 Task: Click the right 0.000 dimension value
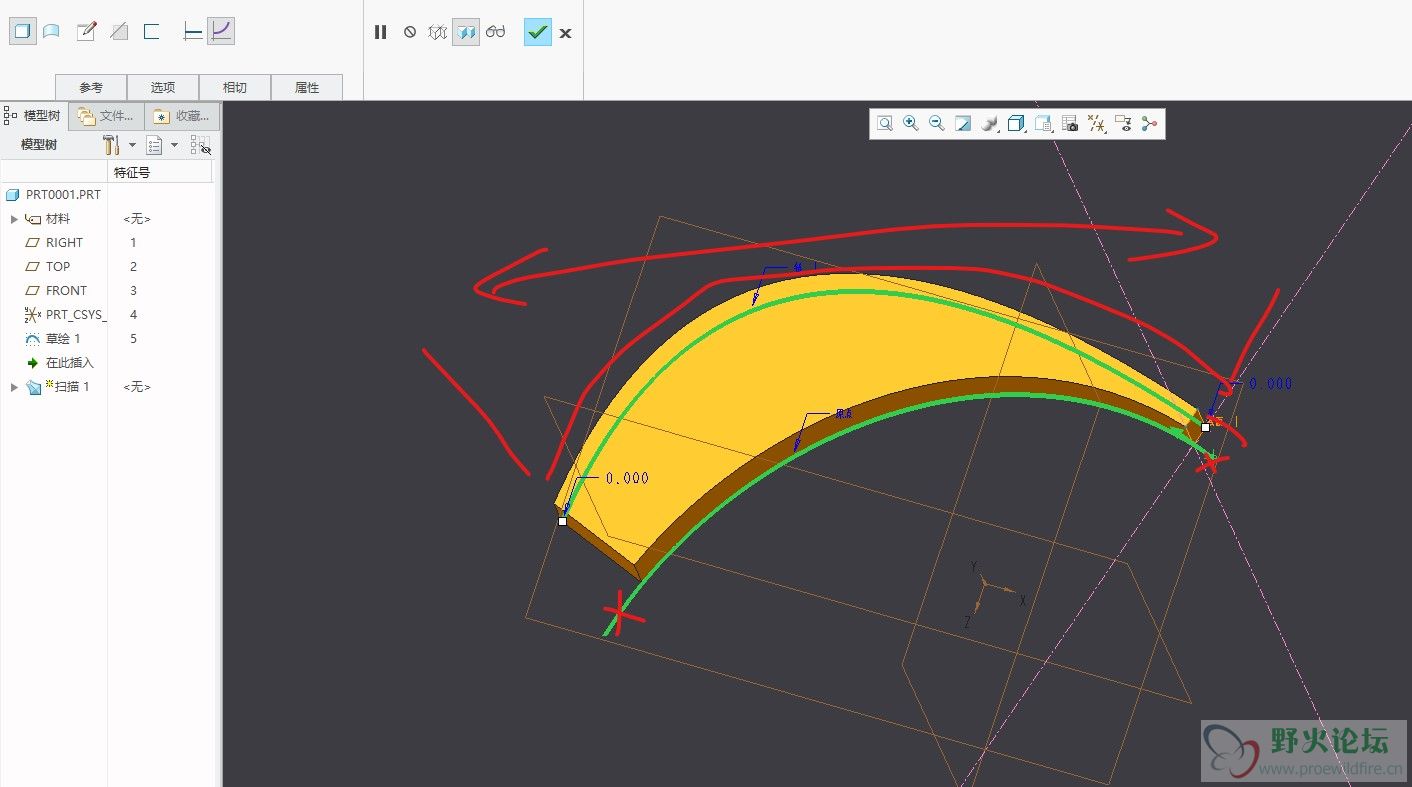1270,384
